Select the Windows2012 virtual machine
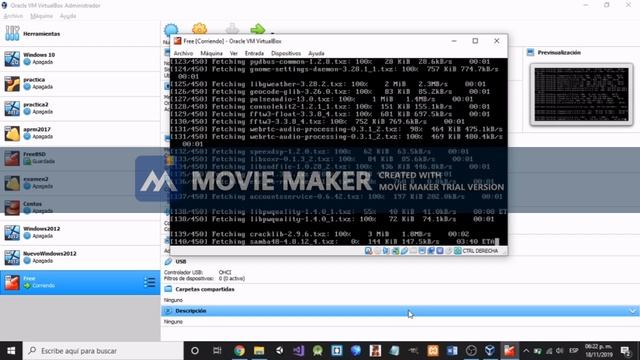The width and height of the screenshot is (640, 360). [x=80, y=233]
